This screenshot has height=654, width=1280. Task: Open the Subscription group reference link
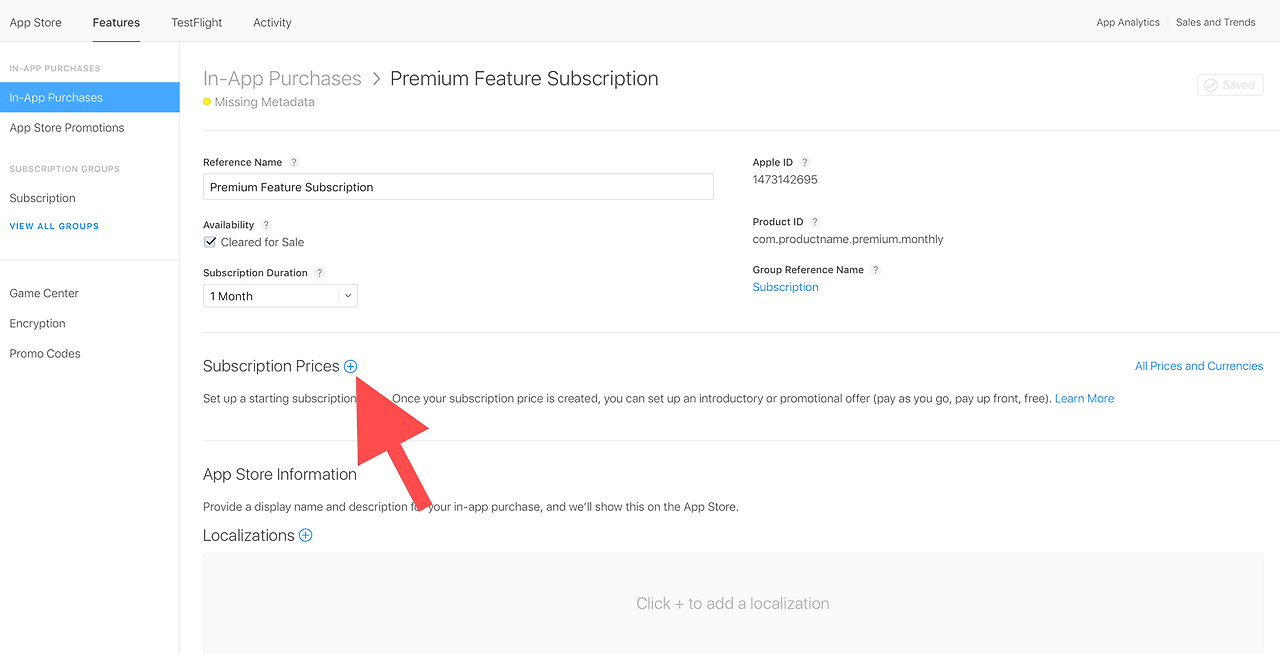coord(785,287)
